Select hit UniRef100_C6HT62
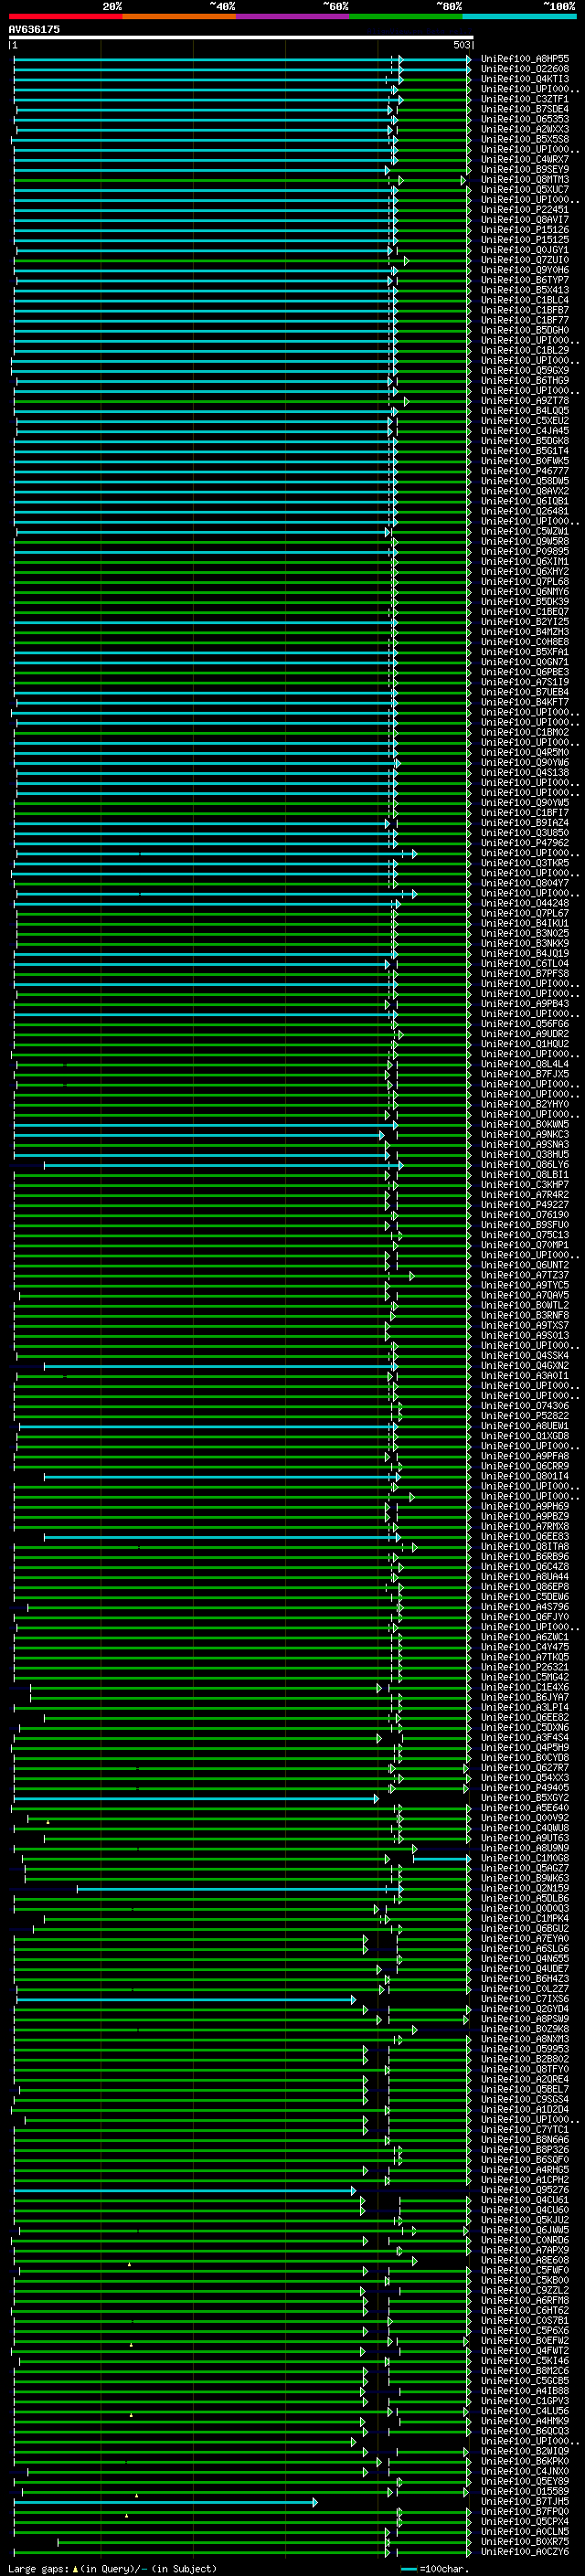Screen dimensions: 585x2576 (x=525, y=2310)
